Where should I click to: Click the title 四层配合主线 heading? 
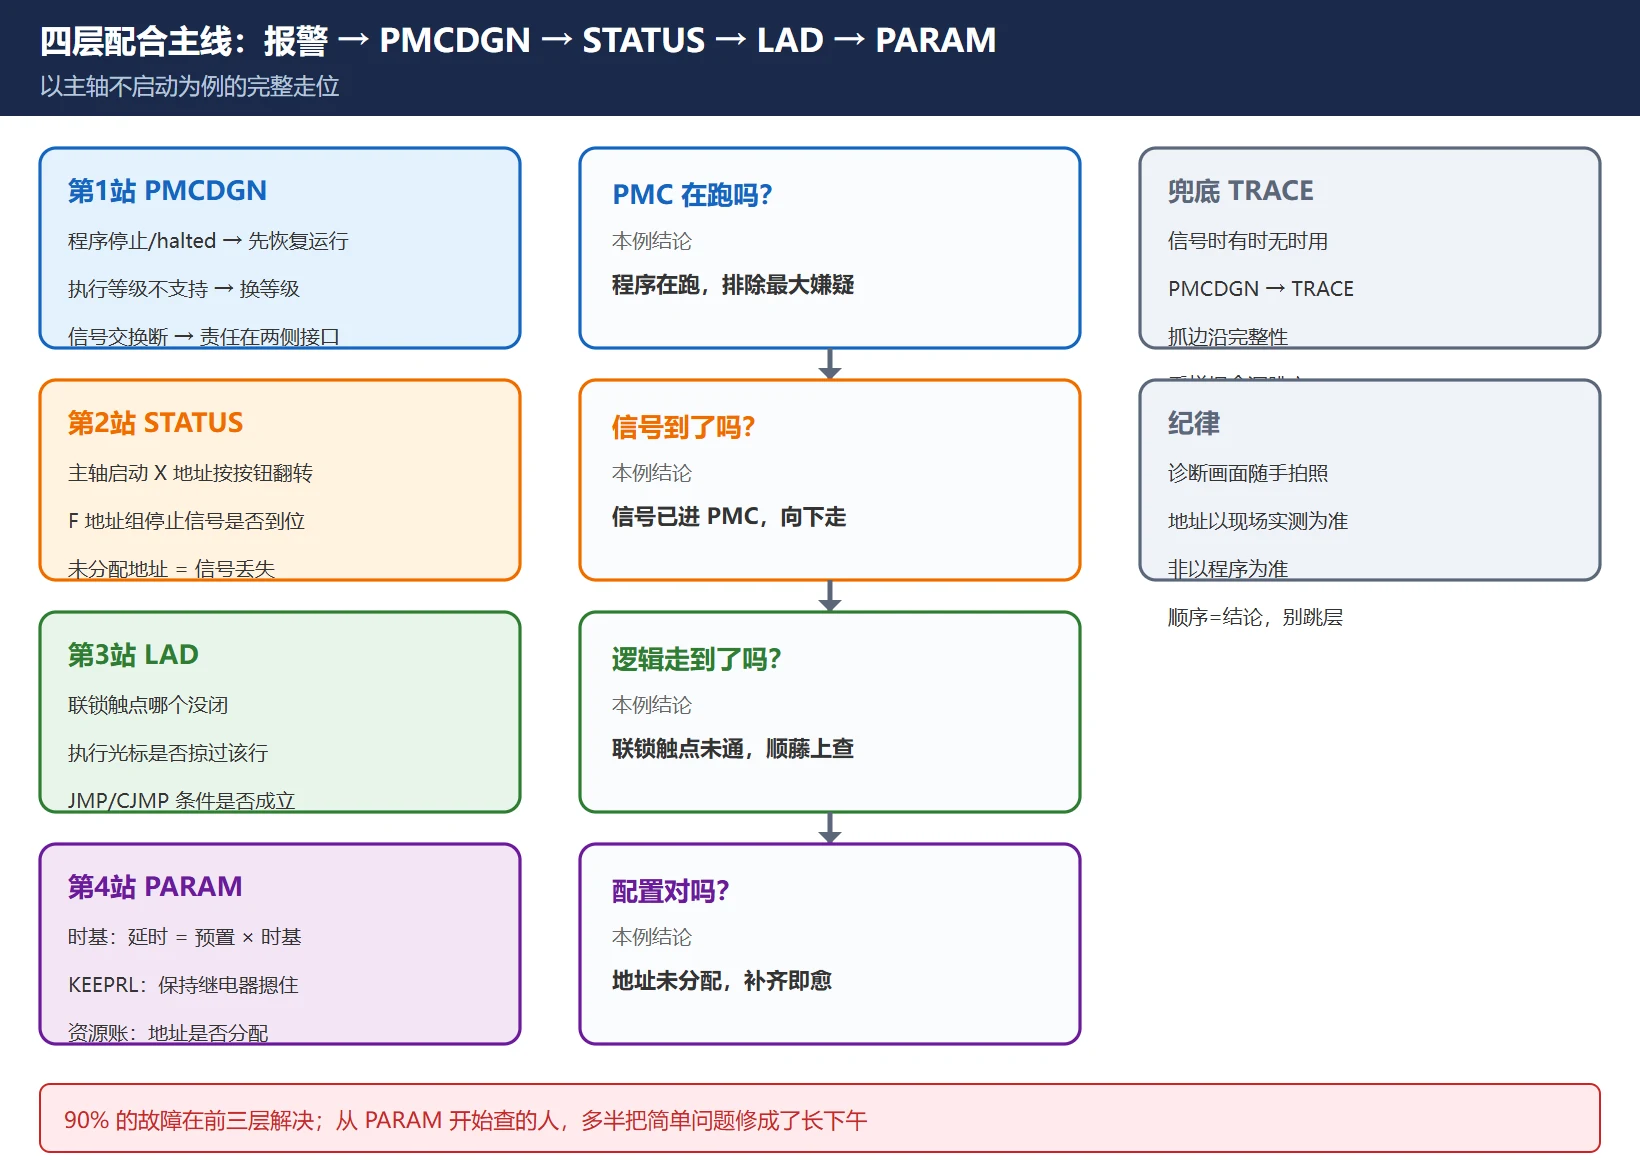pyautogui.click(x=518, y=40)
